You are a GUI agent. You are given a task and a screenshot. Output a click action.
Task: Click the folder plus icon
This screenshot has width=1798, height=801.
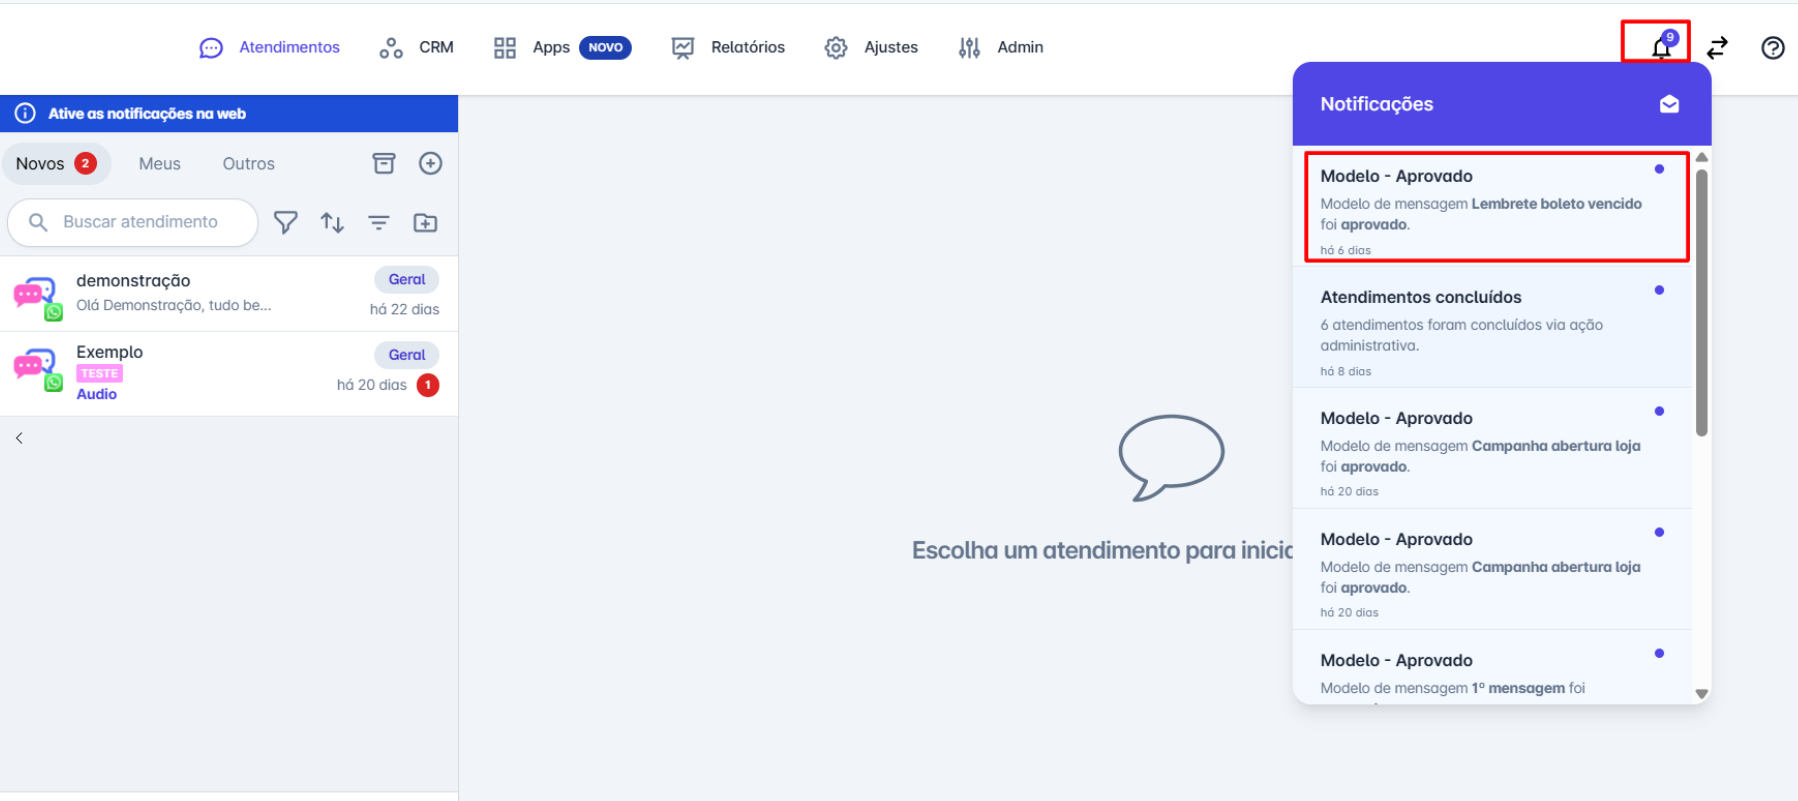[x=425, y=222]
